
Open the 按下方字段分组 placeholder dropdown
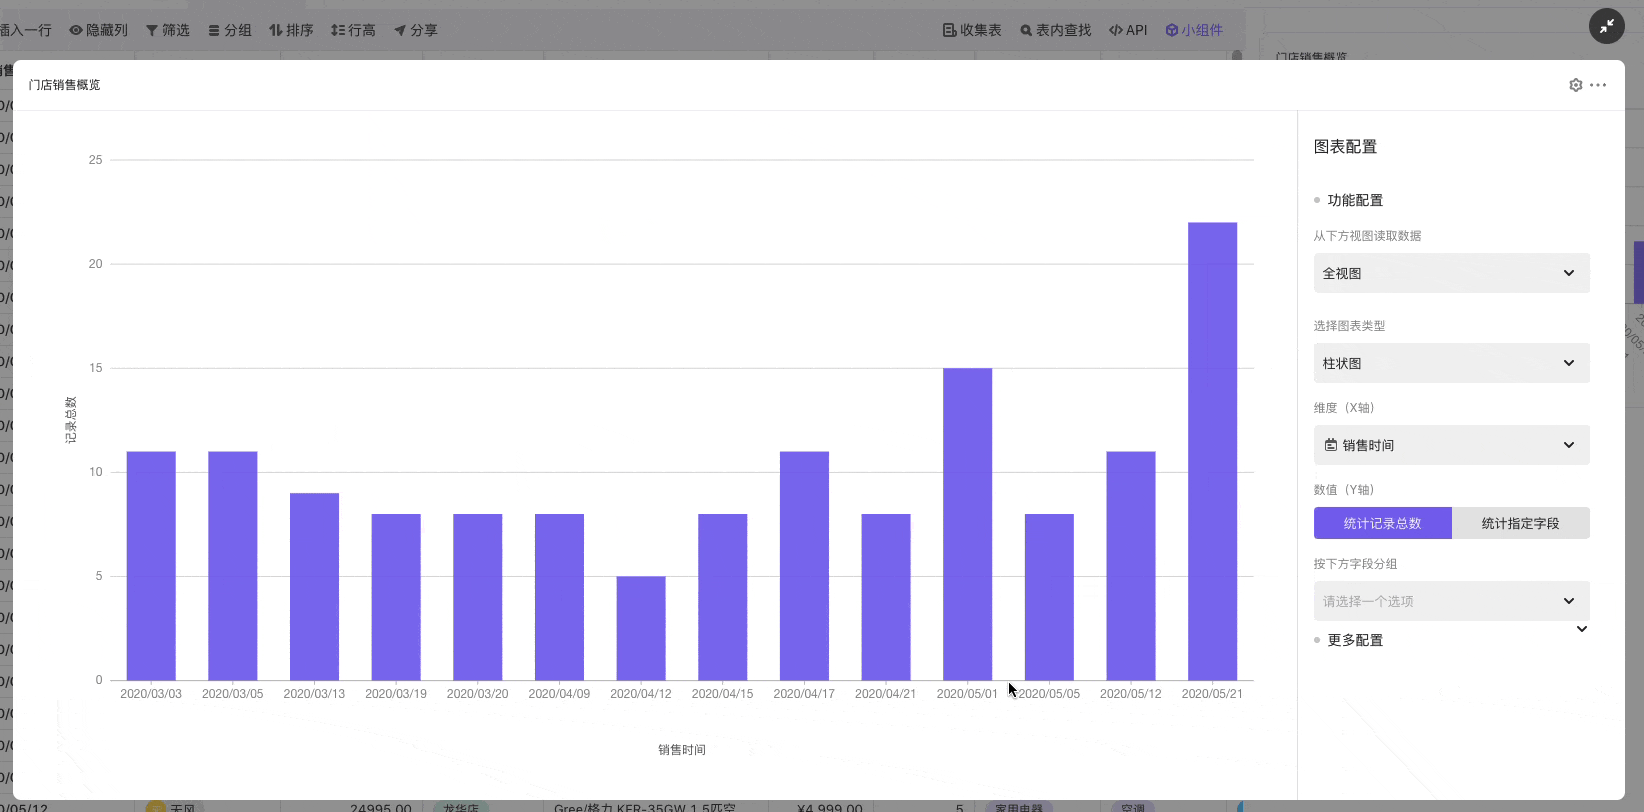(1451, 601)
